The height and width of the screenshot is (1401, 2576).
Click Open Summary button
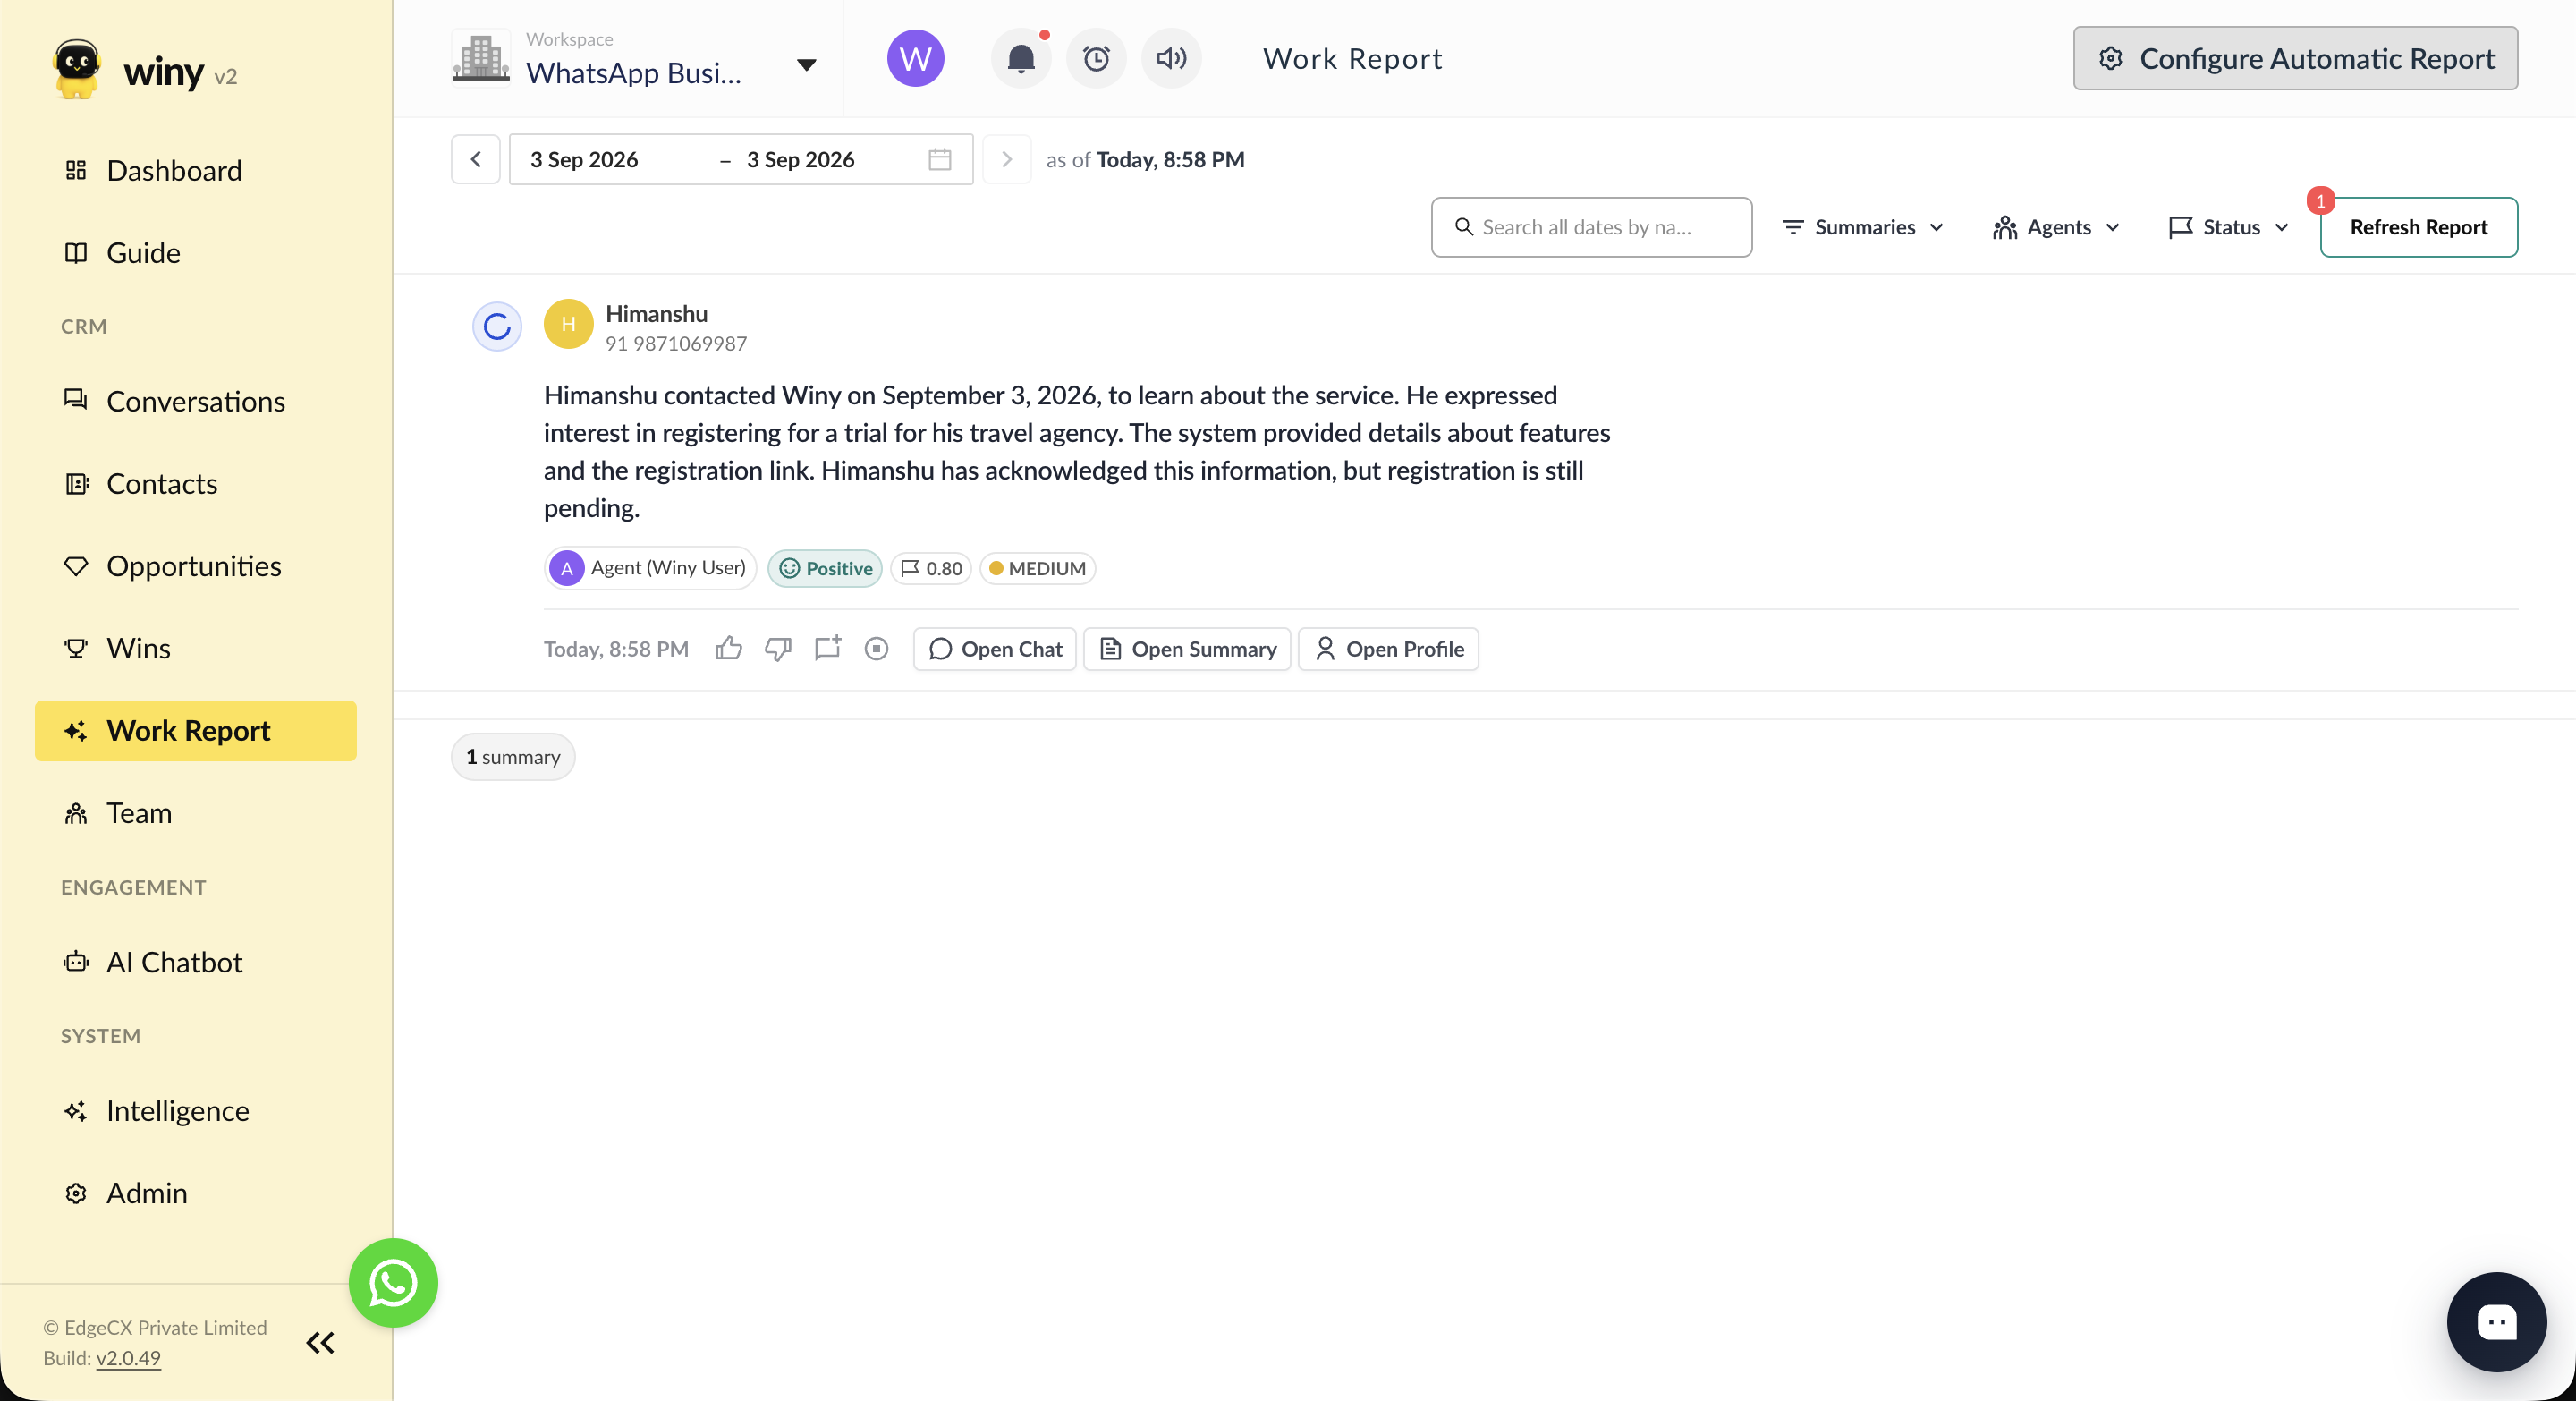tap(1187, 649)
